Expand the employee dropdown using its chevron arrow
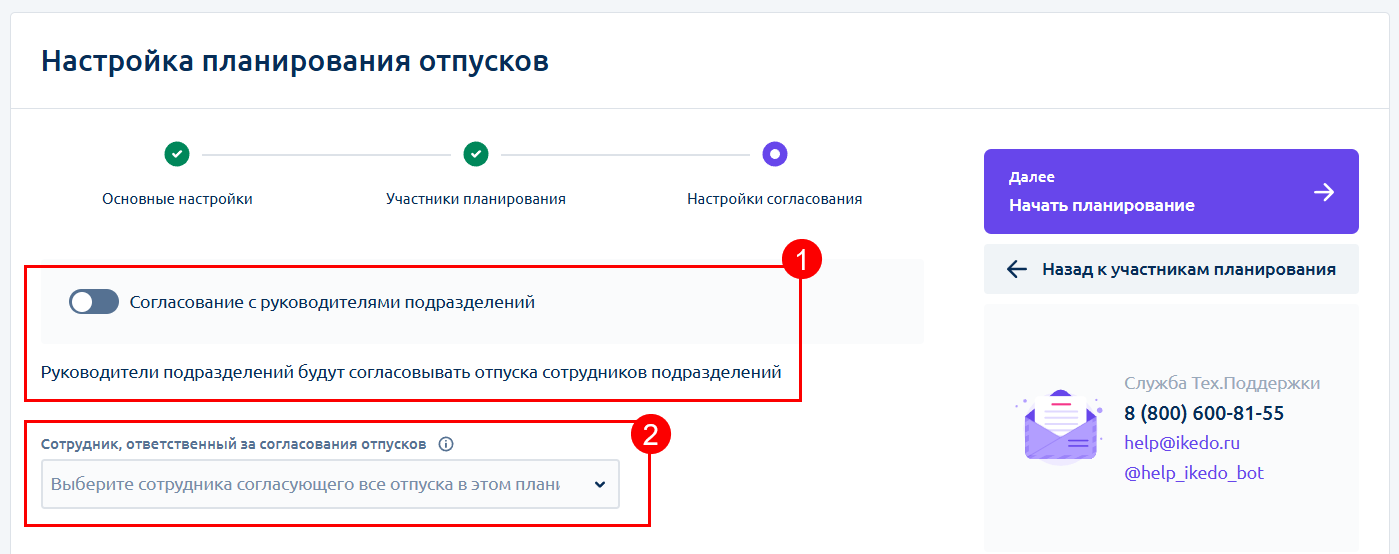Image resolution: width=1399 pixels, height=554 pixels. [600, 484]
